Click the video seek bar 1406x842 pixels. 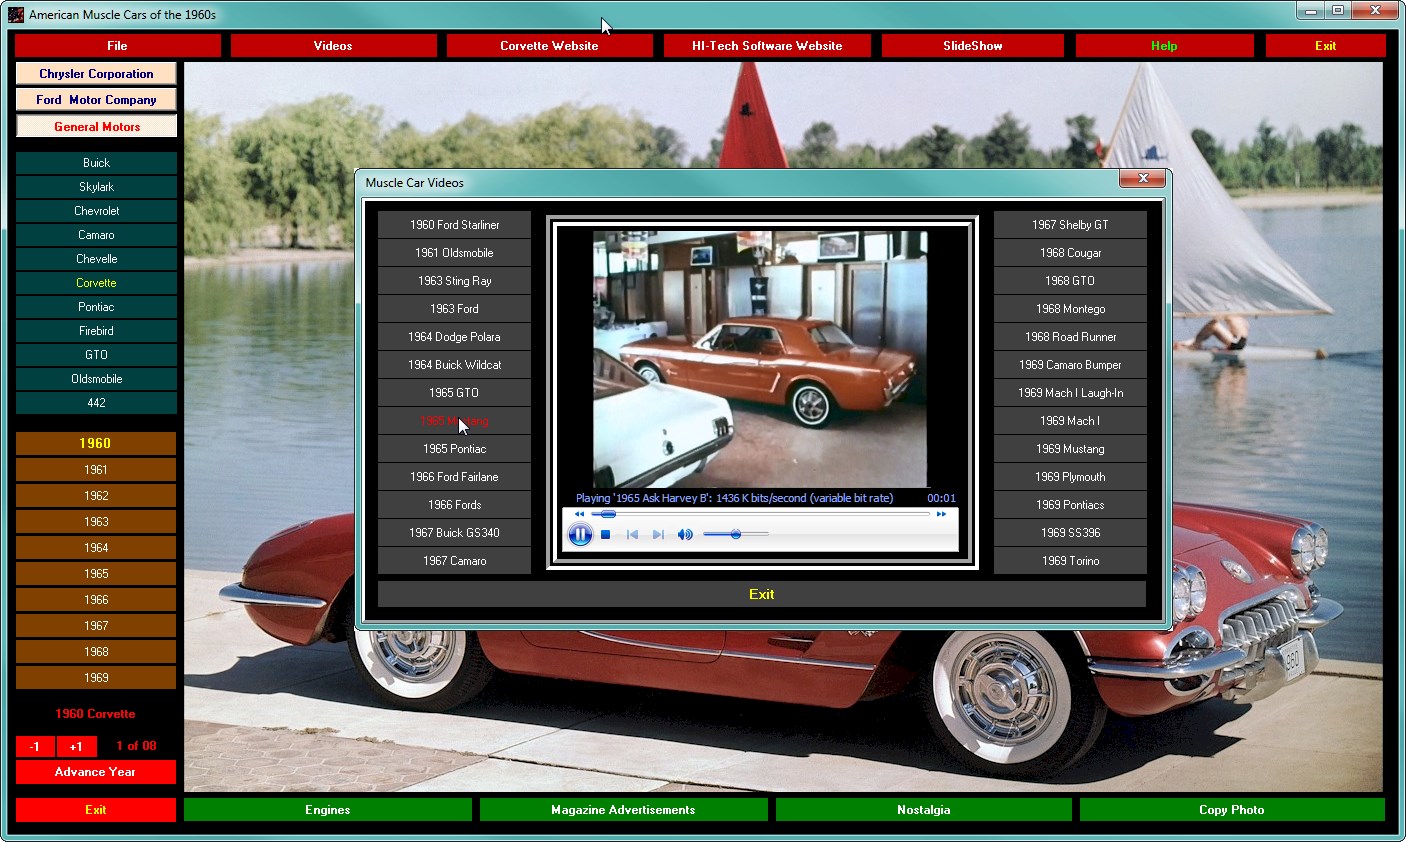(761, 514)
